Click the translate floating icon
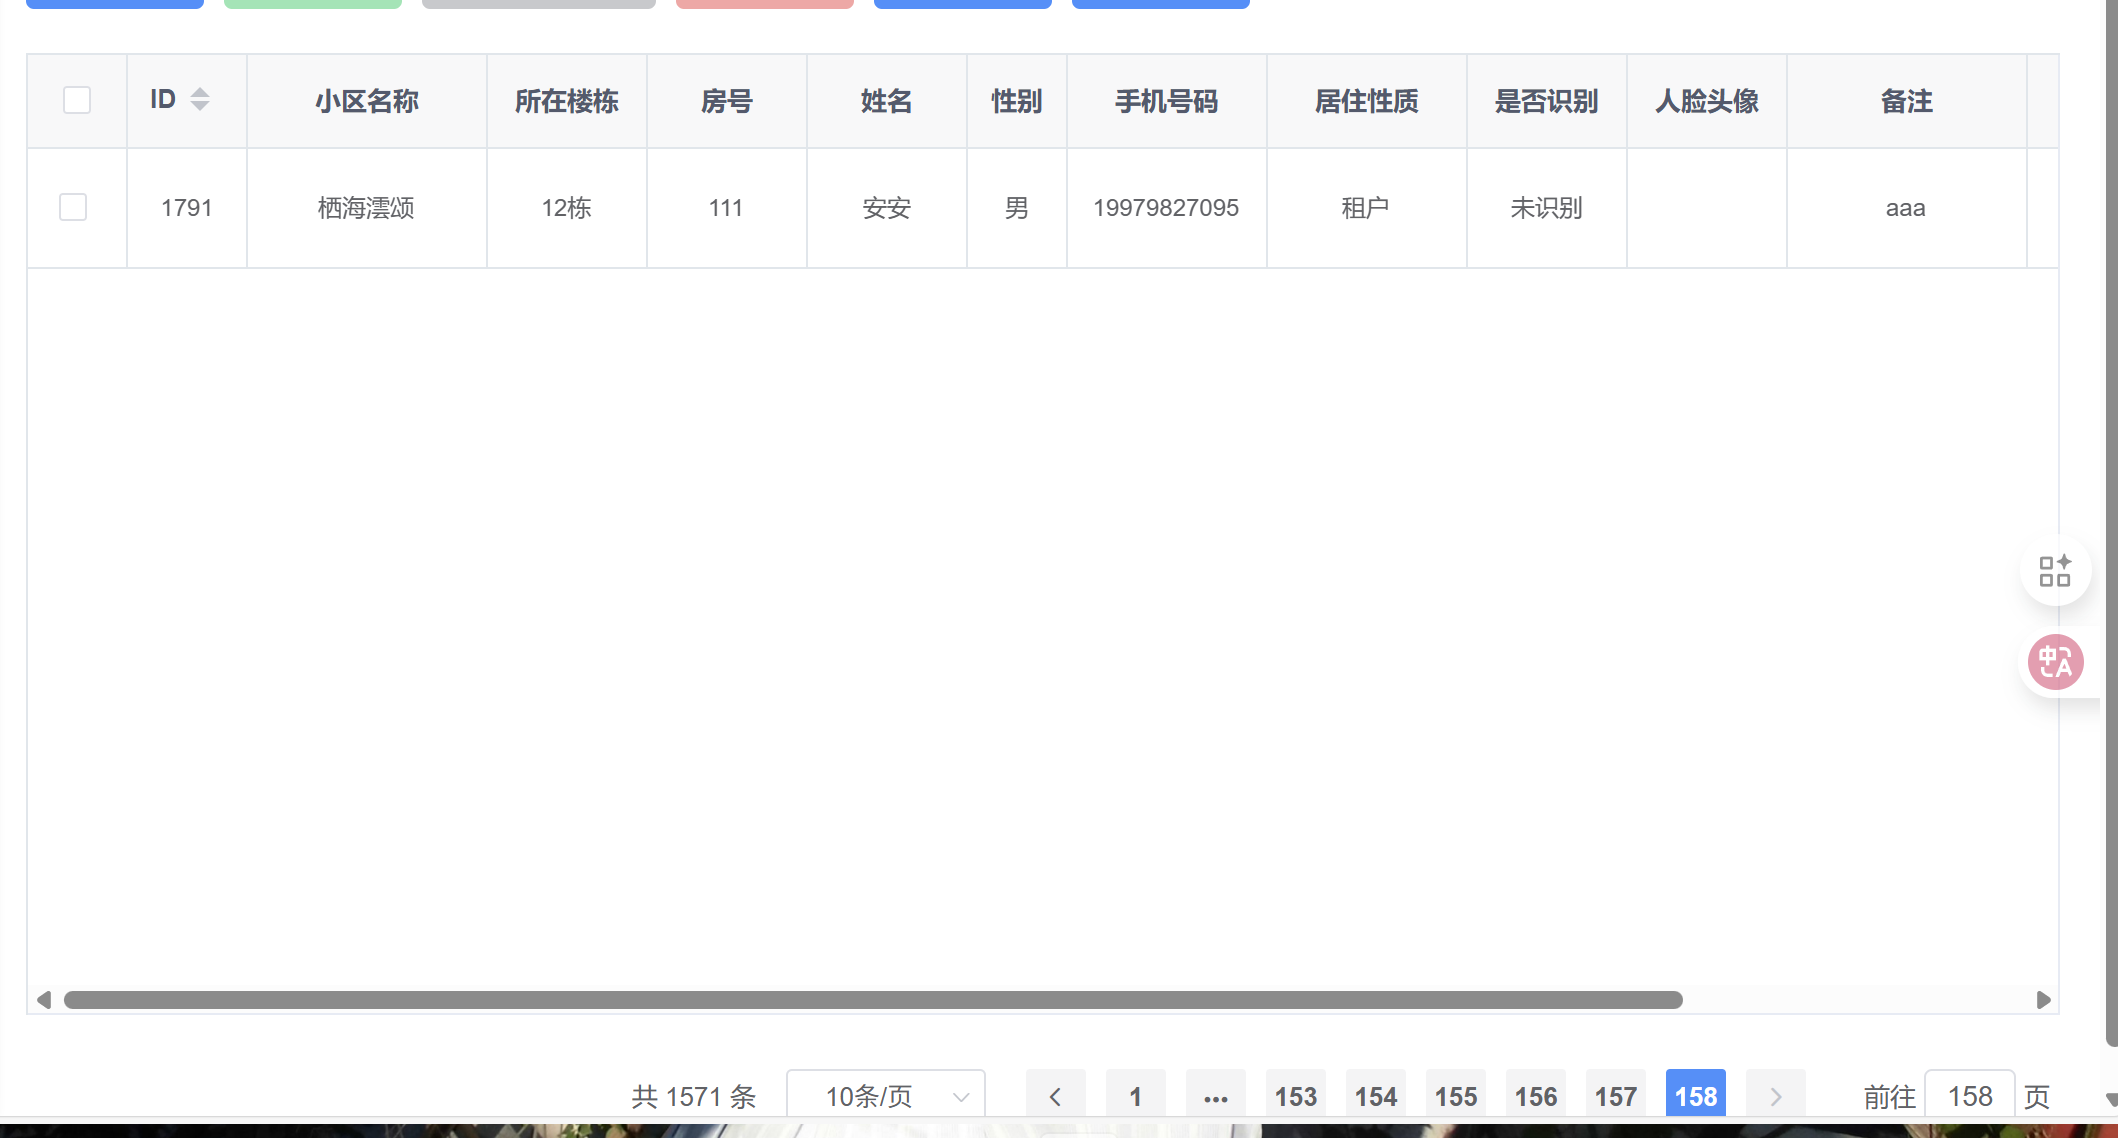This screenshot has height=1138, width=2118. [2055, 662]
